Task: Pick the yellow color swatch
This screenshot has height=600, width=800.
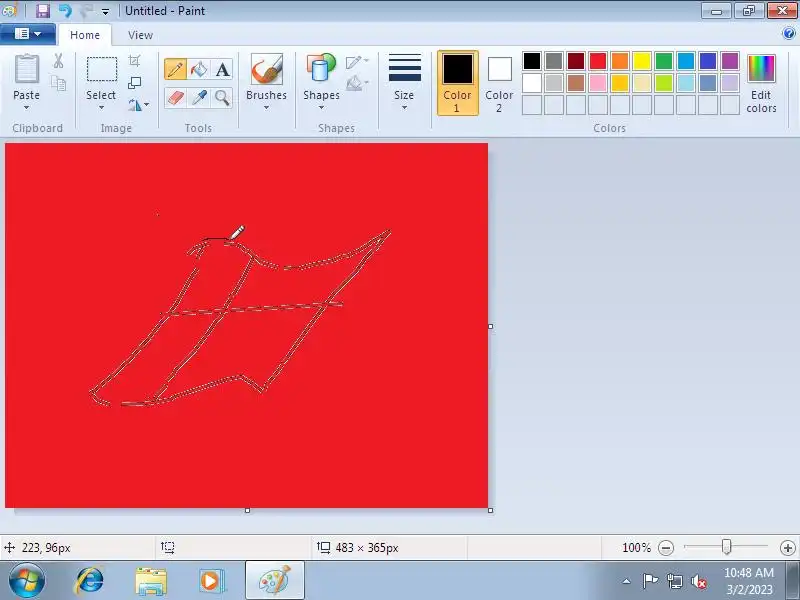Action: [642, 61]
